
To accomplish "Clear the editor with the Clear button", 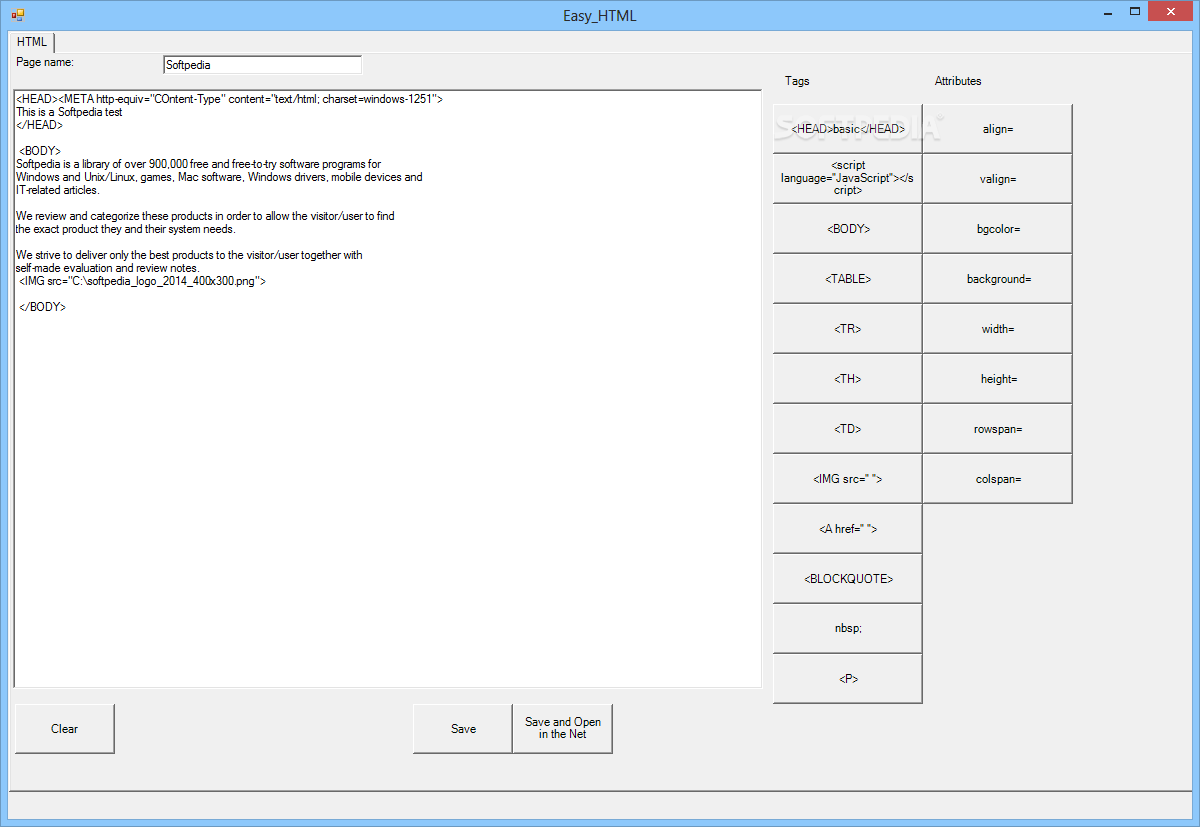I will tap(64, 729).
